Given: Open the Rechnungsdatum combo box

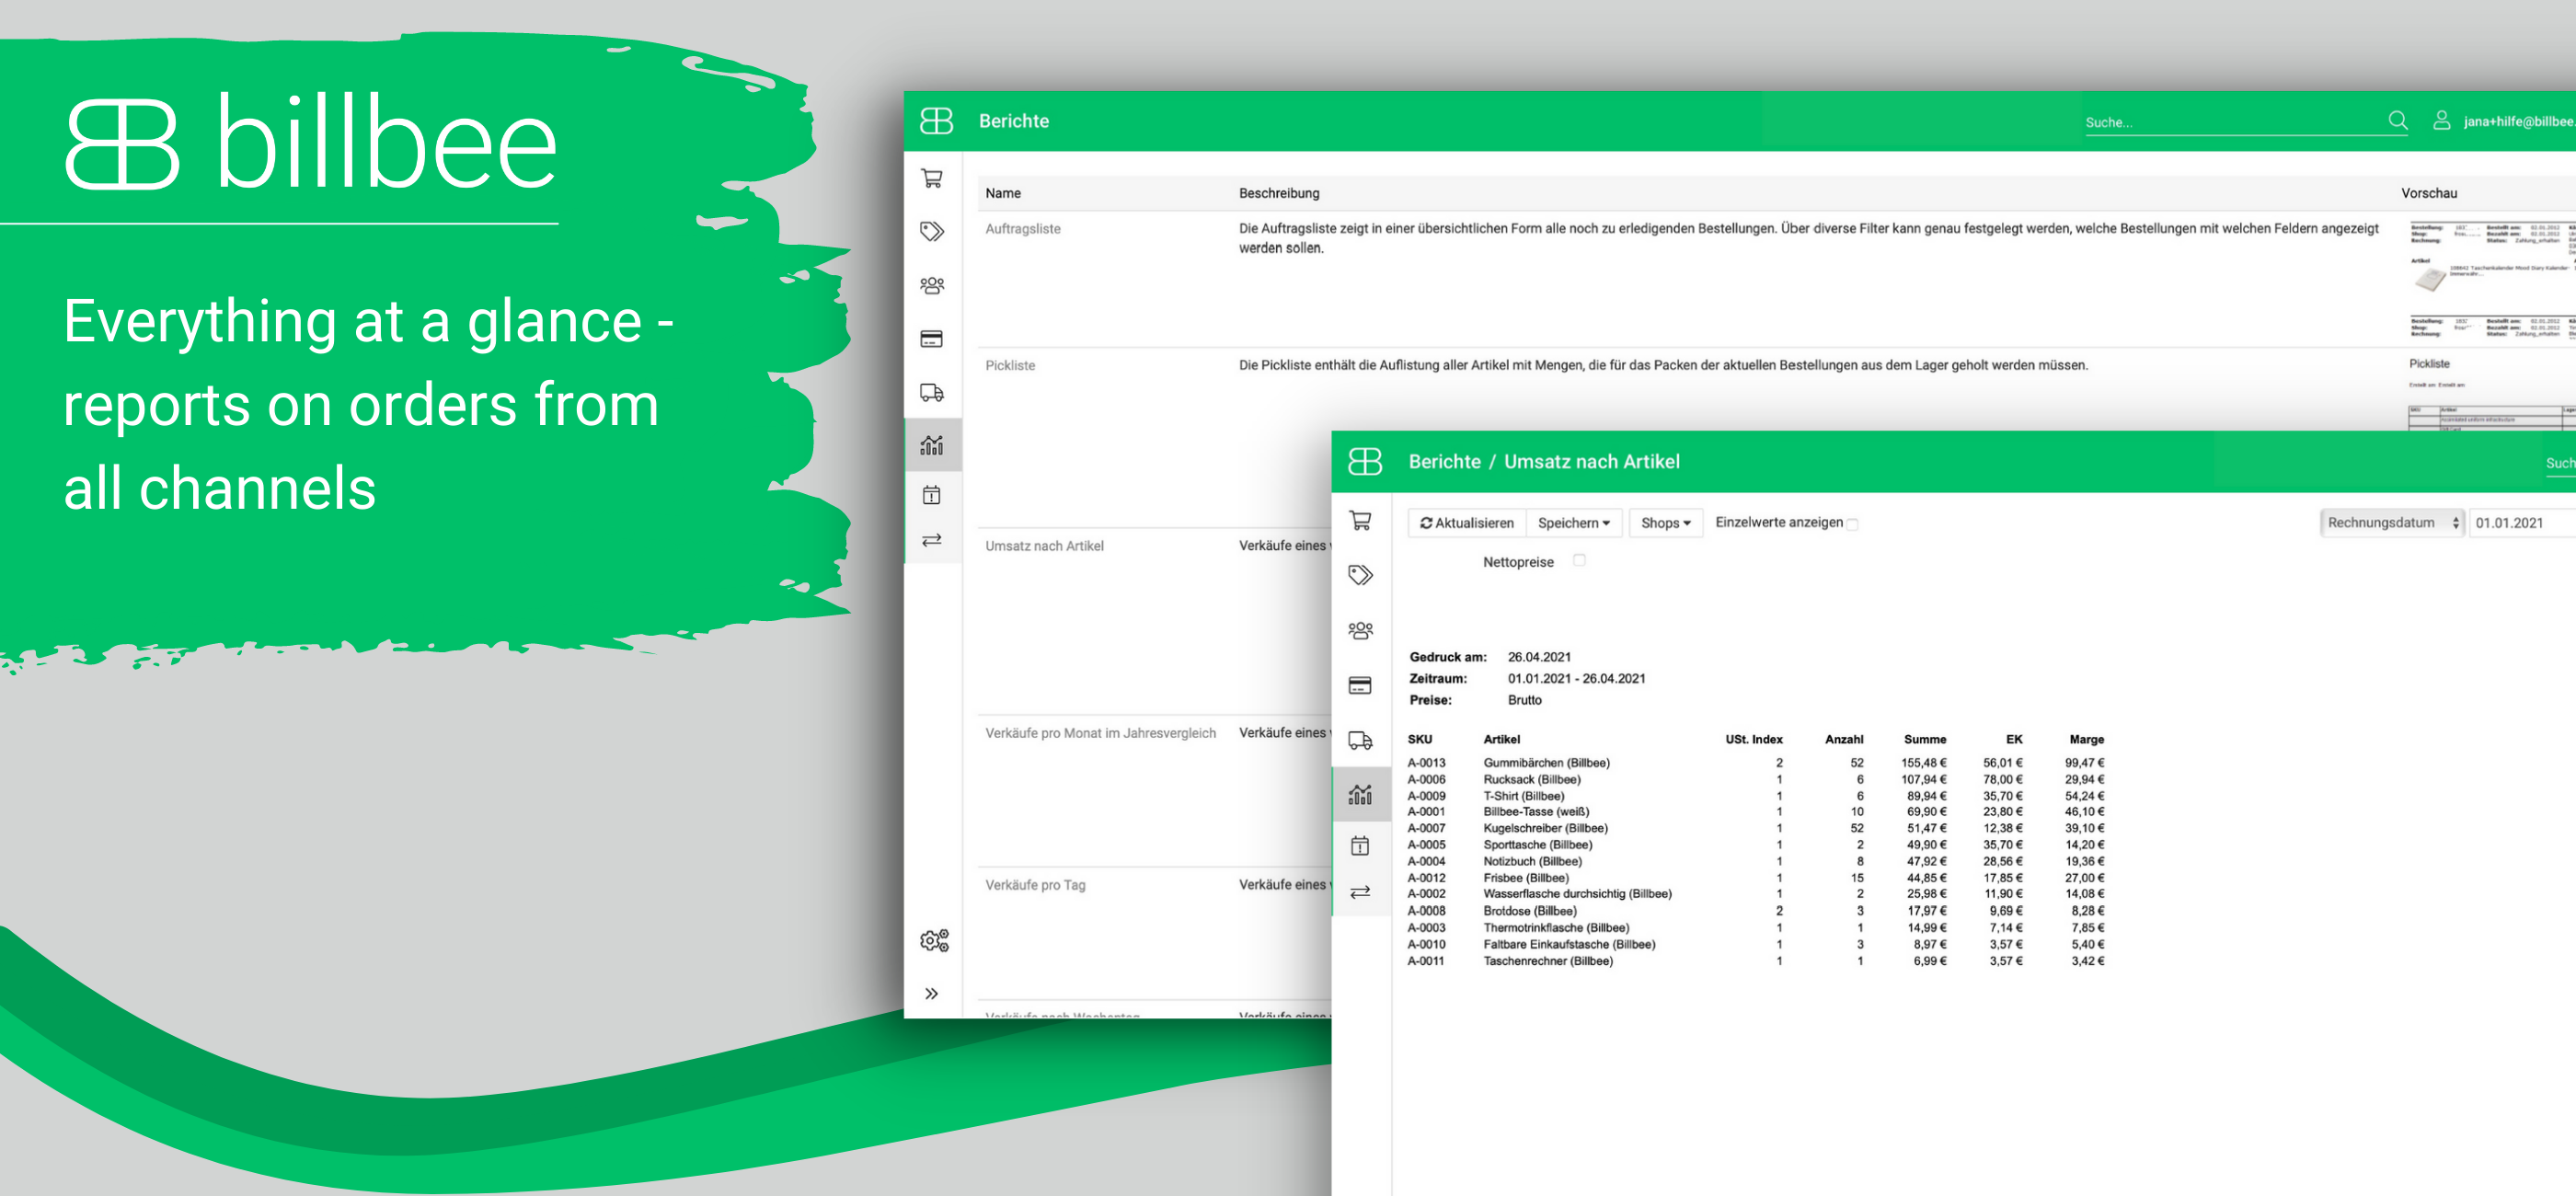Looking at the screenshot, I should [x=2391, y=523].
